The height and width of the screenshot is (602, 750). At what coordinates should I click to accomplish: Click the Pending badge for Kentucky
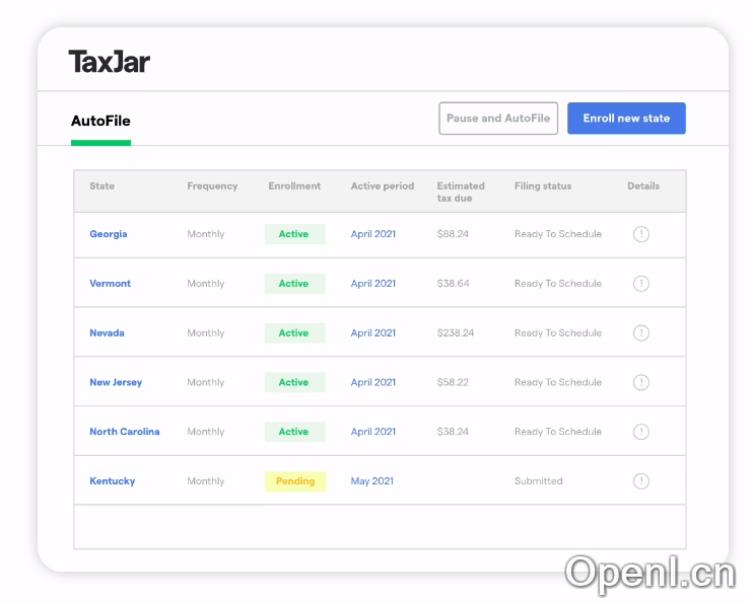click(x=295, y=481)
